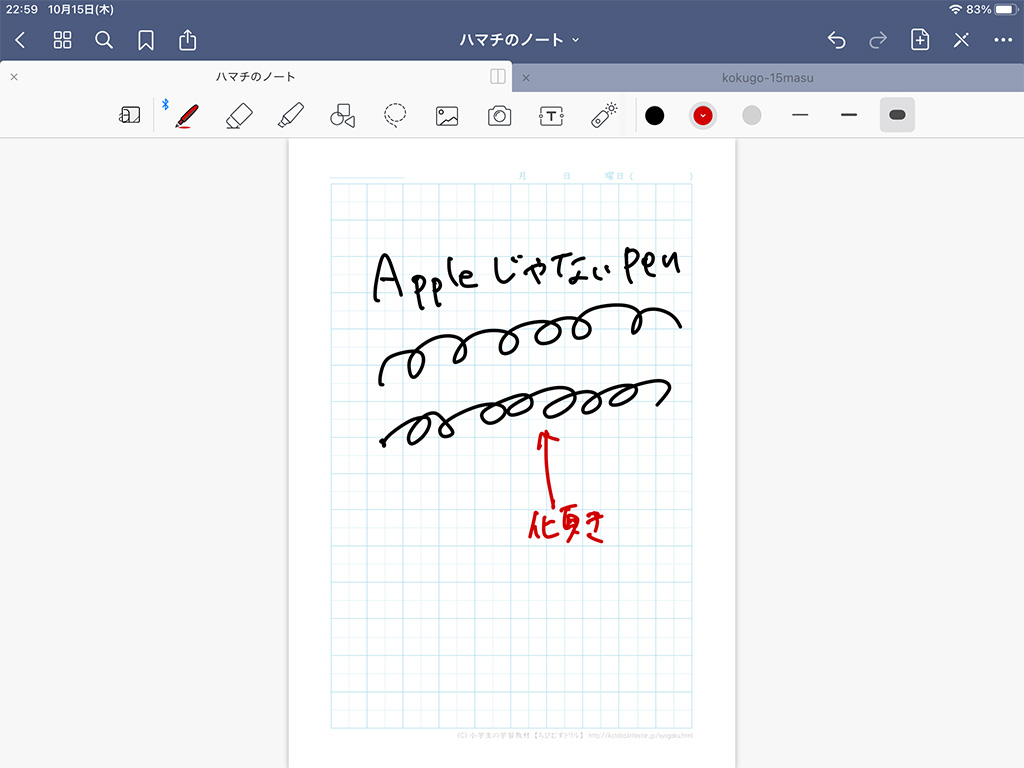Redo the last undone action

(x=878, y=40)
